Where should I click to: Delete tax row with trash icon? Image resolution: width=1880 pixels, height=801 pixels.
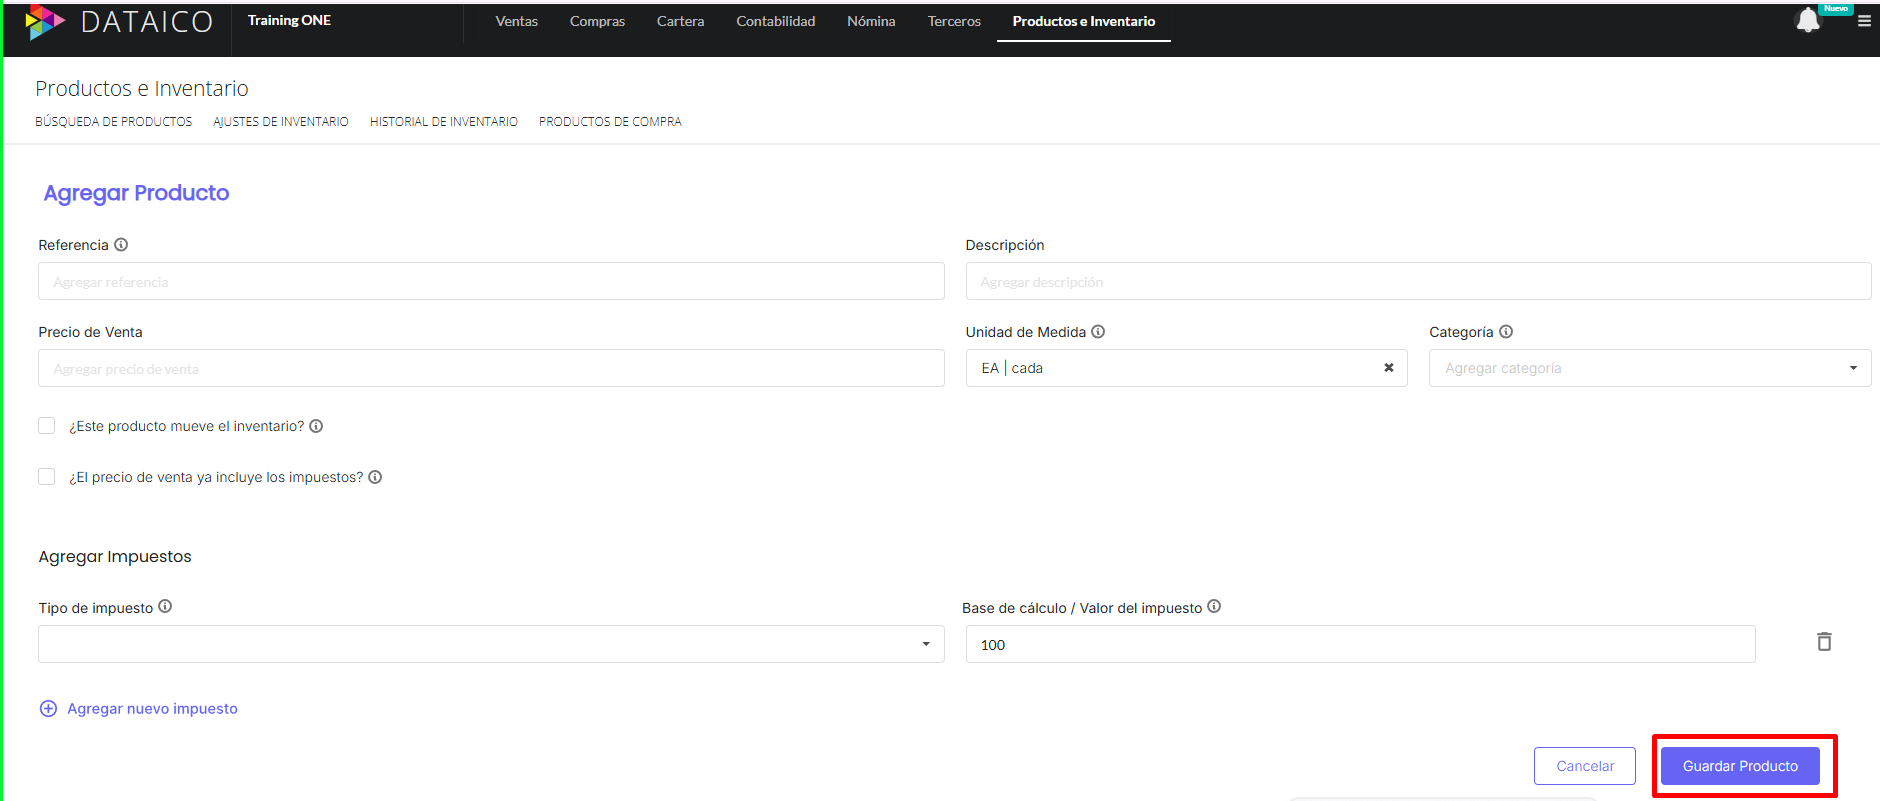[x=1824, y=642]
